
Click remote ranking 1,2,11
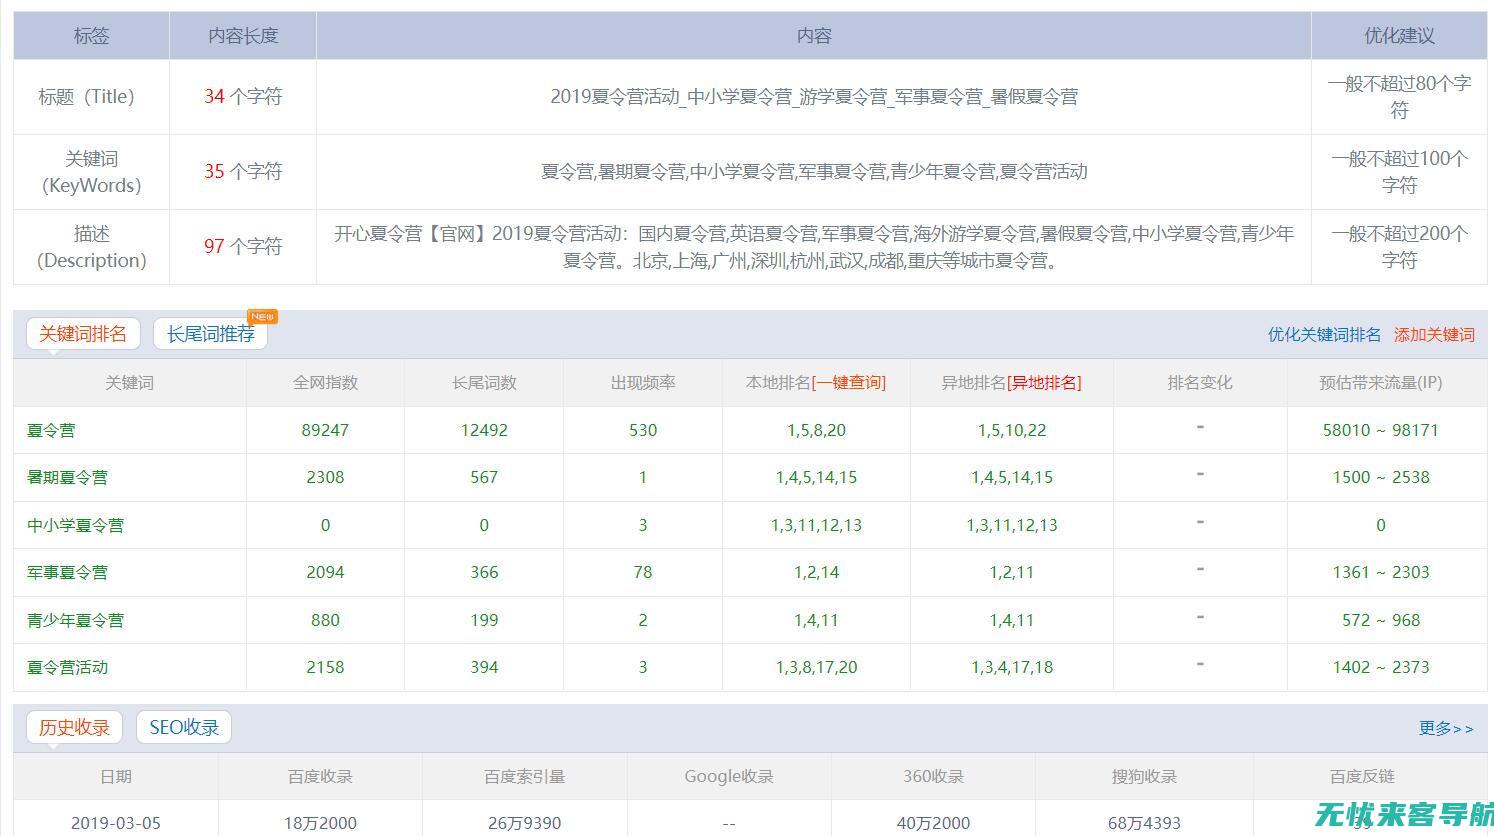tap(1012, 573)
